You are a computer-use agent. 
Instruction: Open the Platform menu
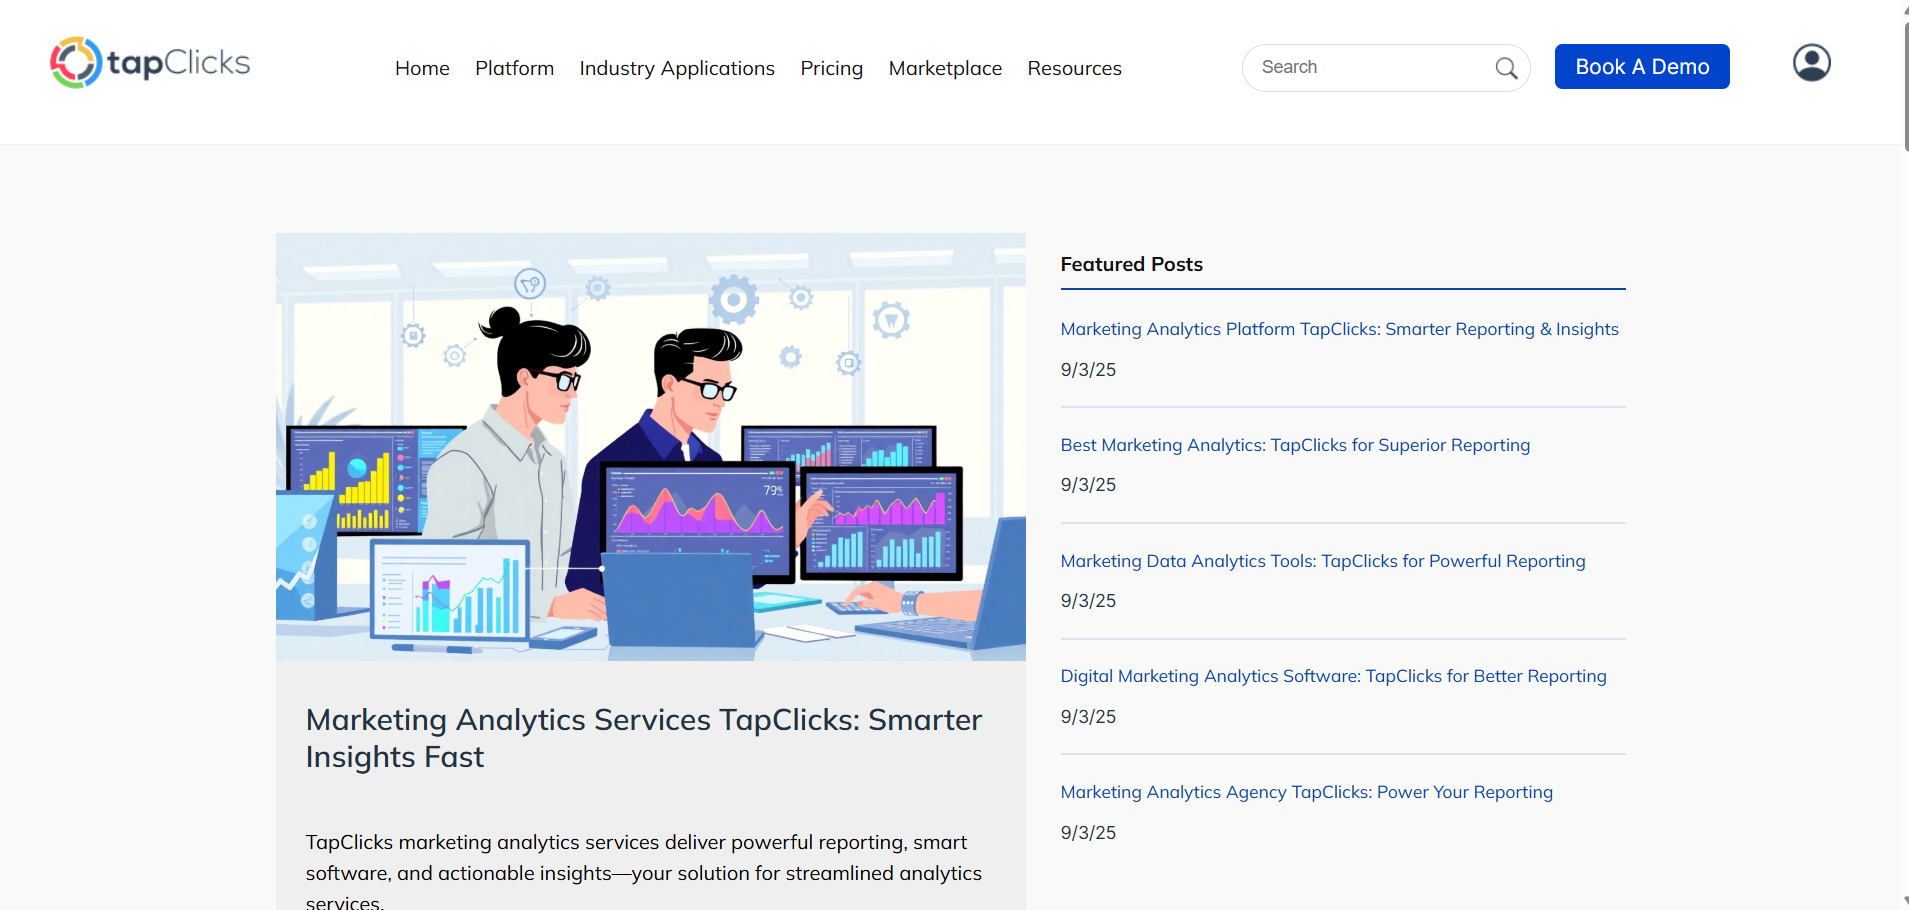[514, 68]
